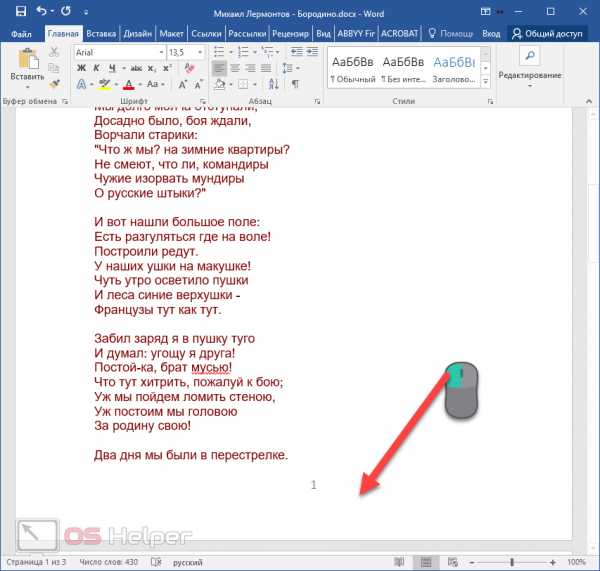600x571 pixels.
Task: Switch to the Рассылки tab
Action: [x=247, y=34]
